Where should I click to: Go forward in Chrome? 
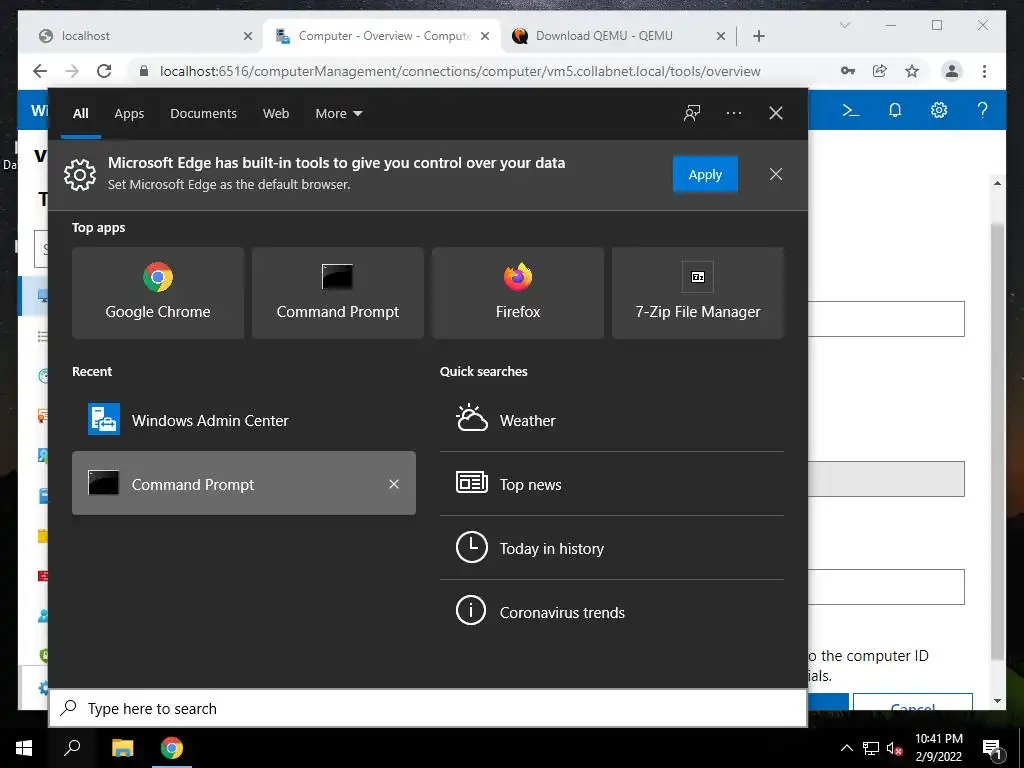click(72, 71)
